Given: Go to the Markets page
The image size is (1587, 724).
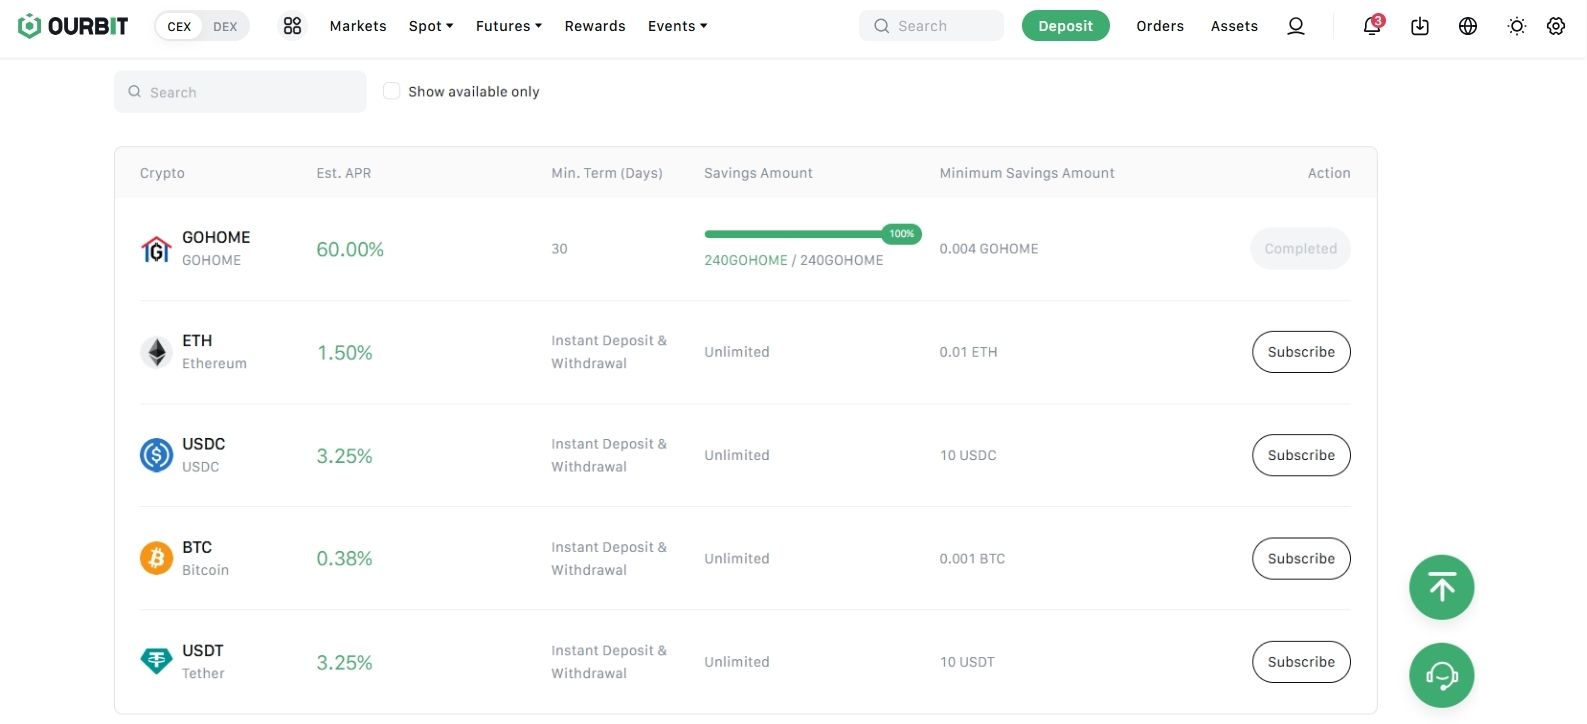Looking at the screenshot, I should pyautogui.click(x=358, y=26).
